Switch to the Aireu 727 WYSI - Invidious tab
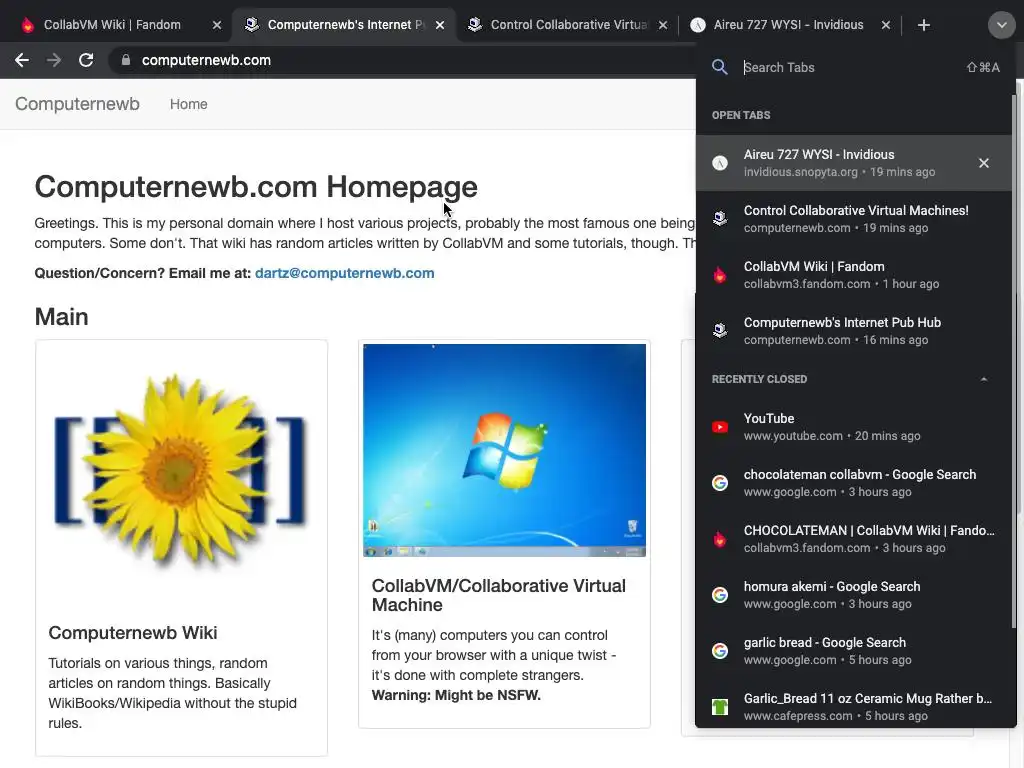This screenshot has height=768, width=1024. (788, 25)
